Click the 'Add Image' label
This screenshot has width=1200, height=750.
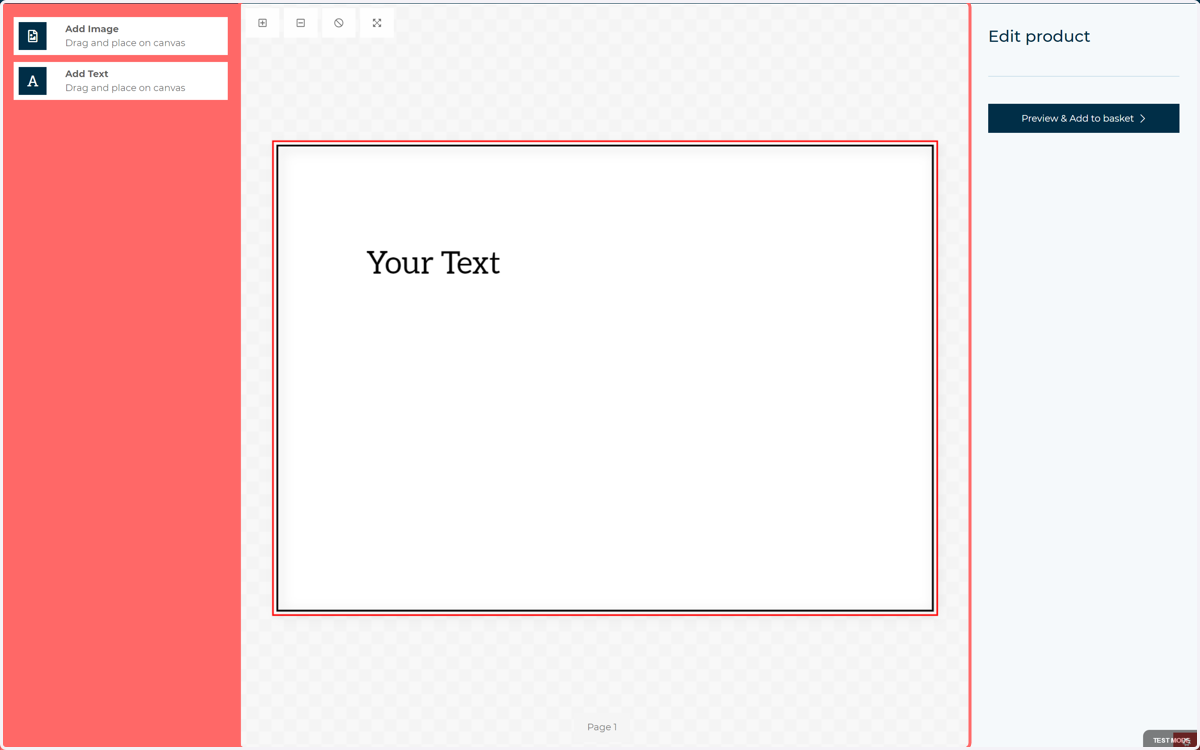coord(92,29)
